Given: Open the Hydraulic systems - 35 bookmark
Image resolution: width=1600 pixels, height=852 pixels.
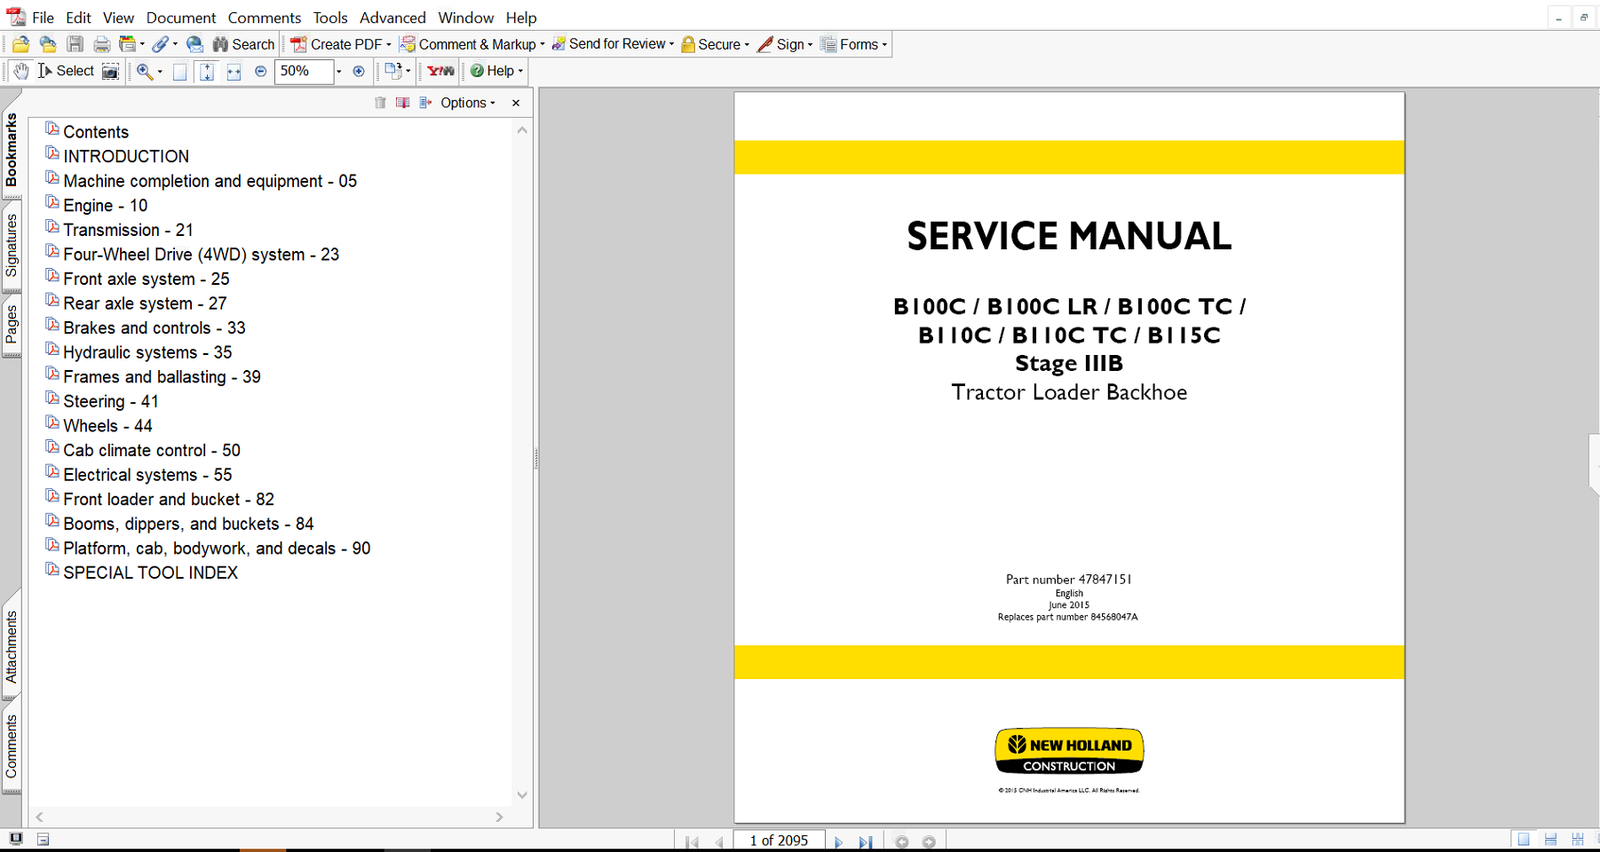Looking at the screenshot, I should click(x=147, y=352).
